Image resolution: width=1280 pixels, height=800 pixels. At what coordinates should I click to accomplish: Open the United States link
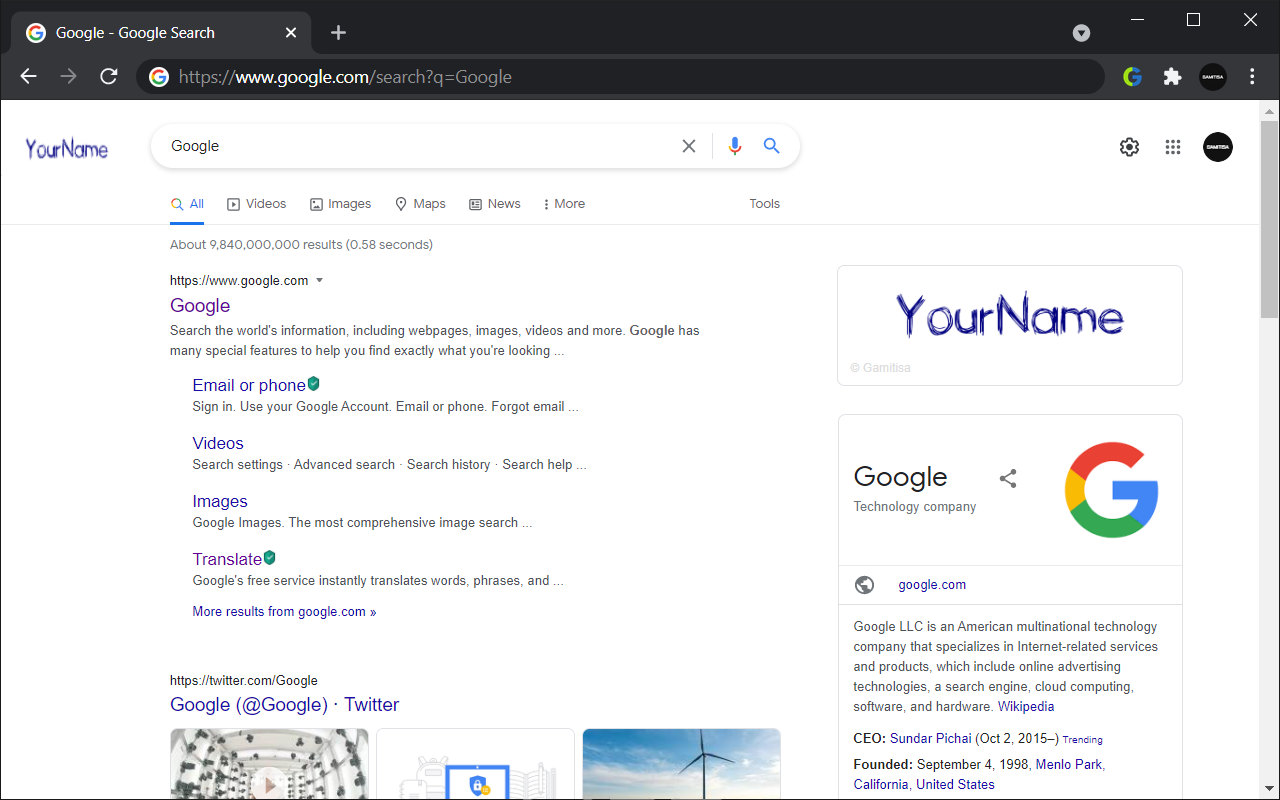click(955, 785)
